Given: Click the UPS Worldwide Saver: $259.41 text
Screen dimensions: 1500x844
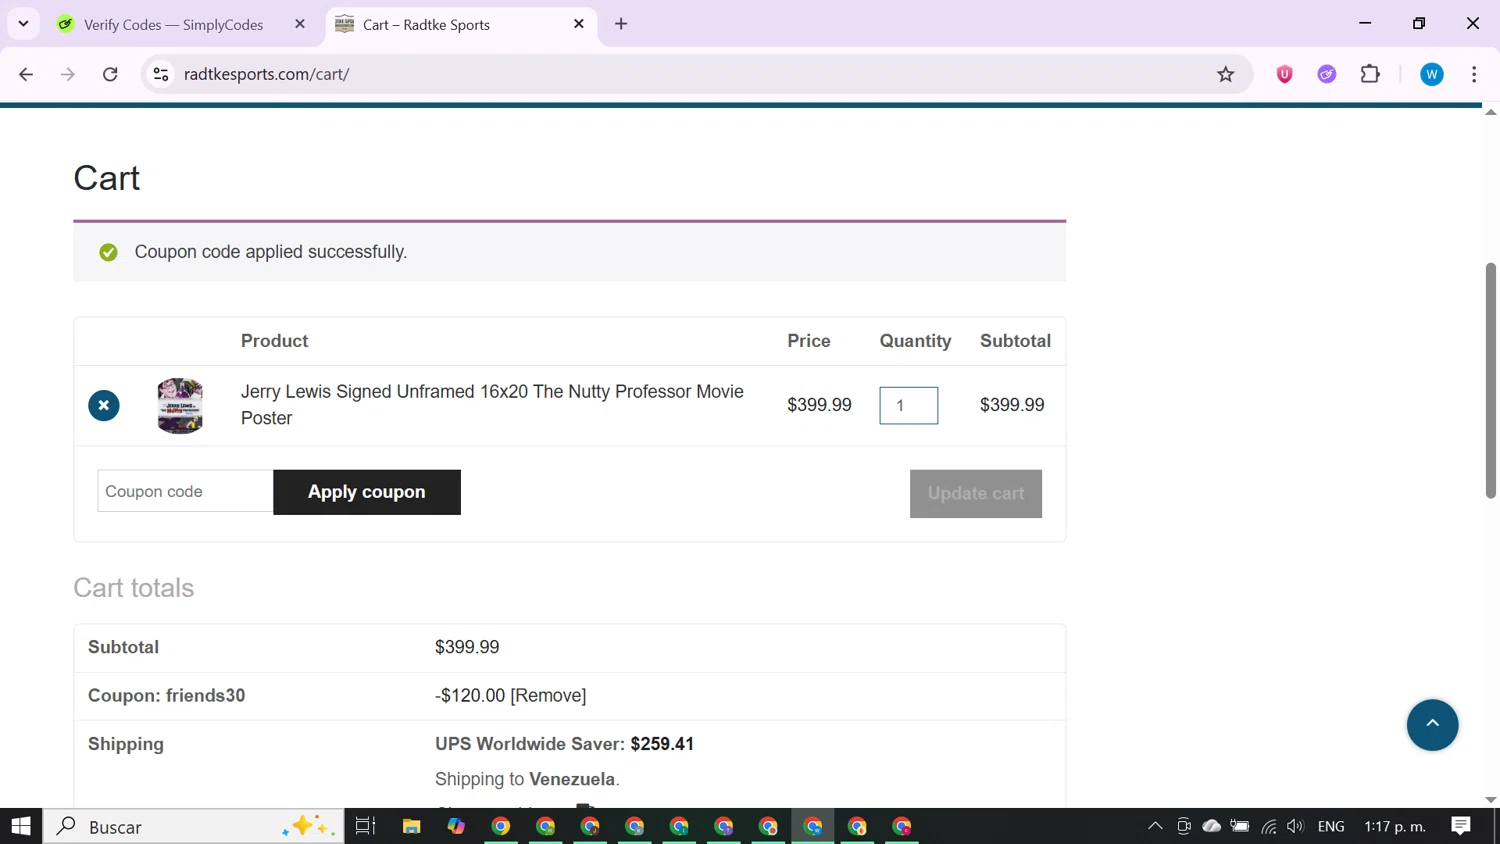Looking at the screenshot, I should tap(564, 744).
